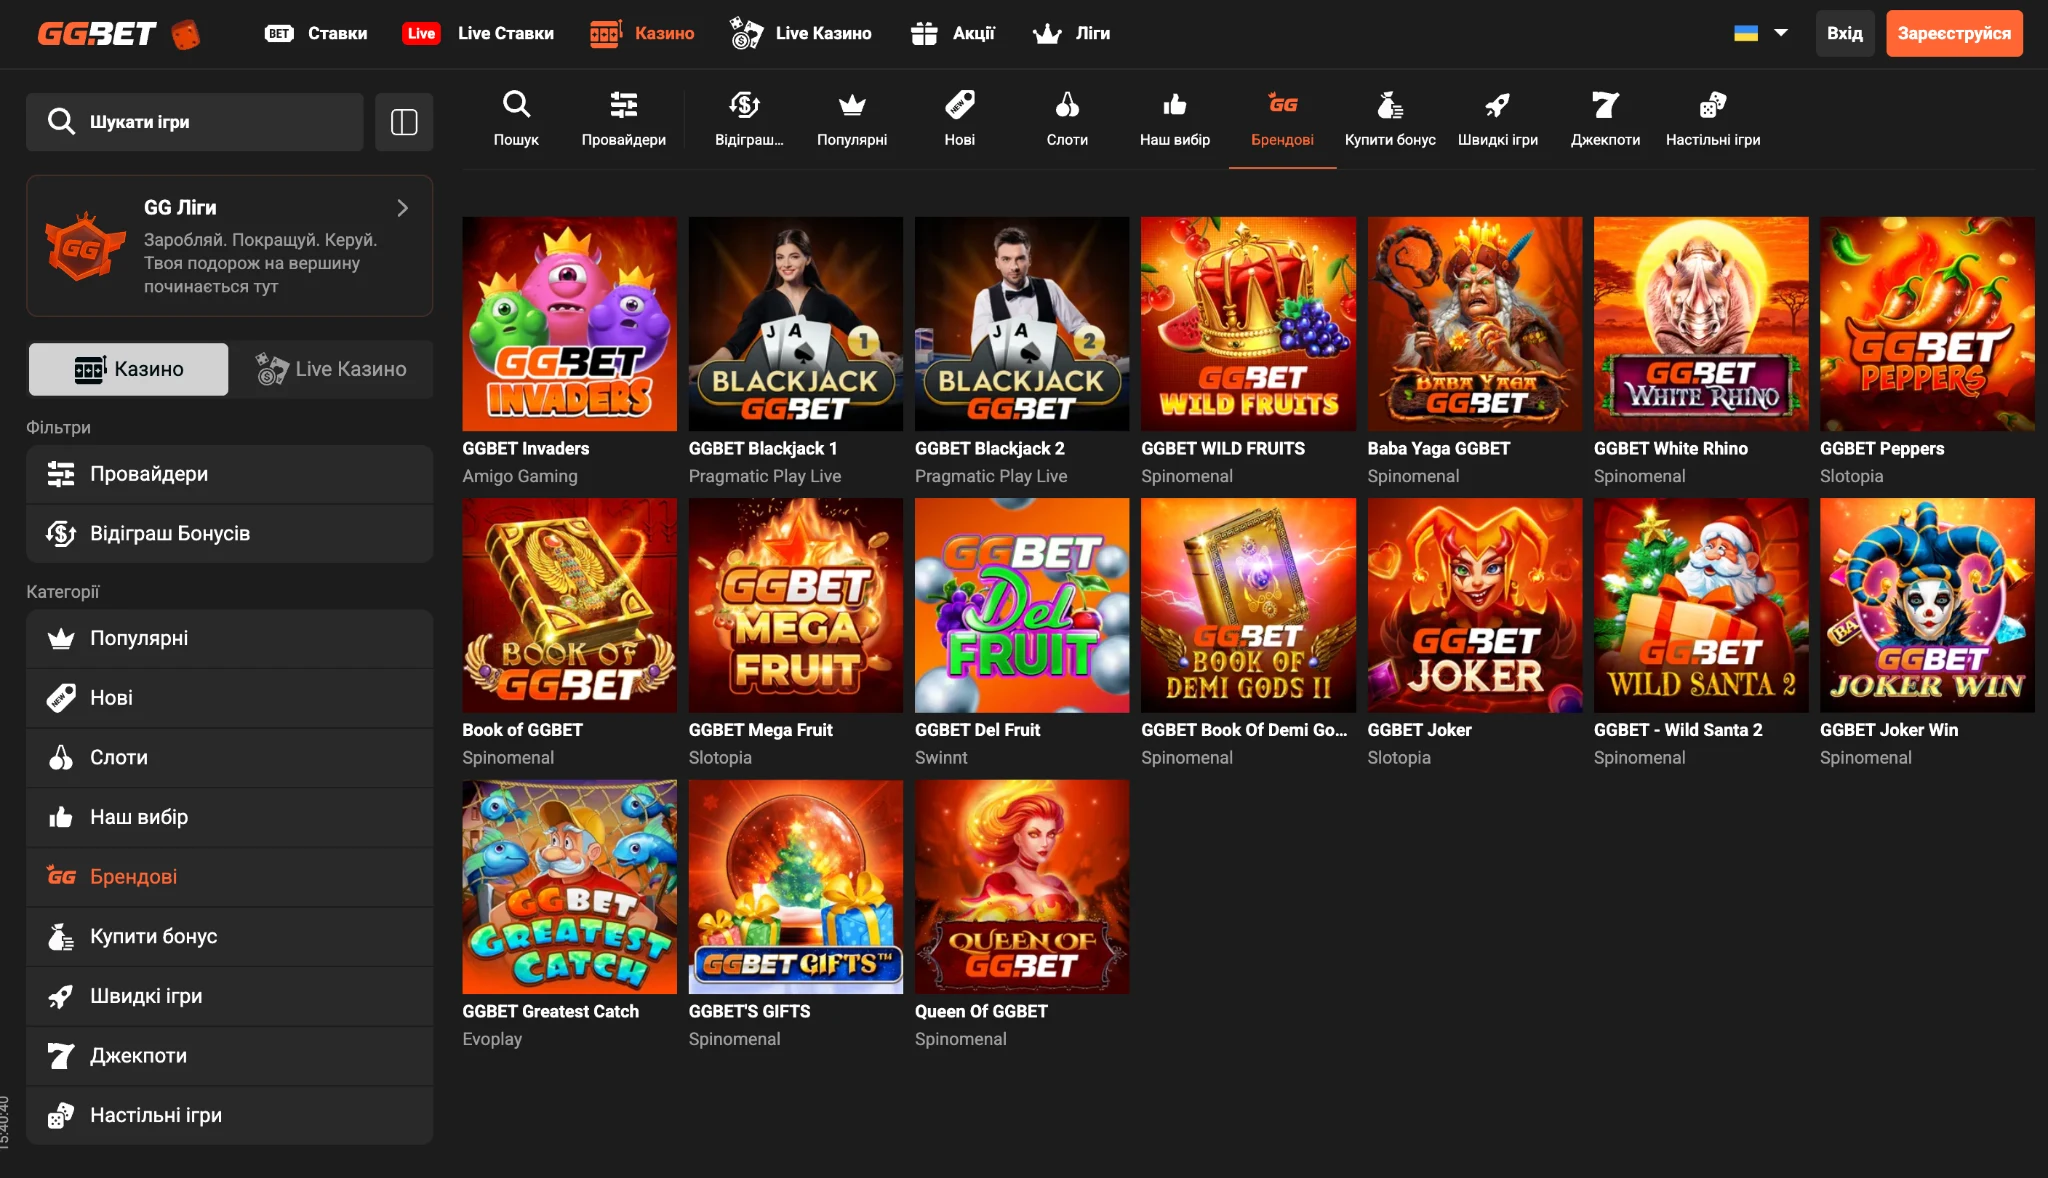Open Live Казино in top navigation
Screen dimensions: 2048x1178
click(801, 33)
